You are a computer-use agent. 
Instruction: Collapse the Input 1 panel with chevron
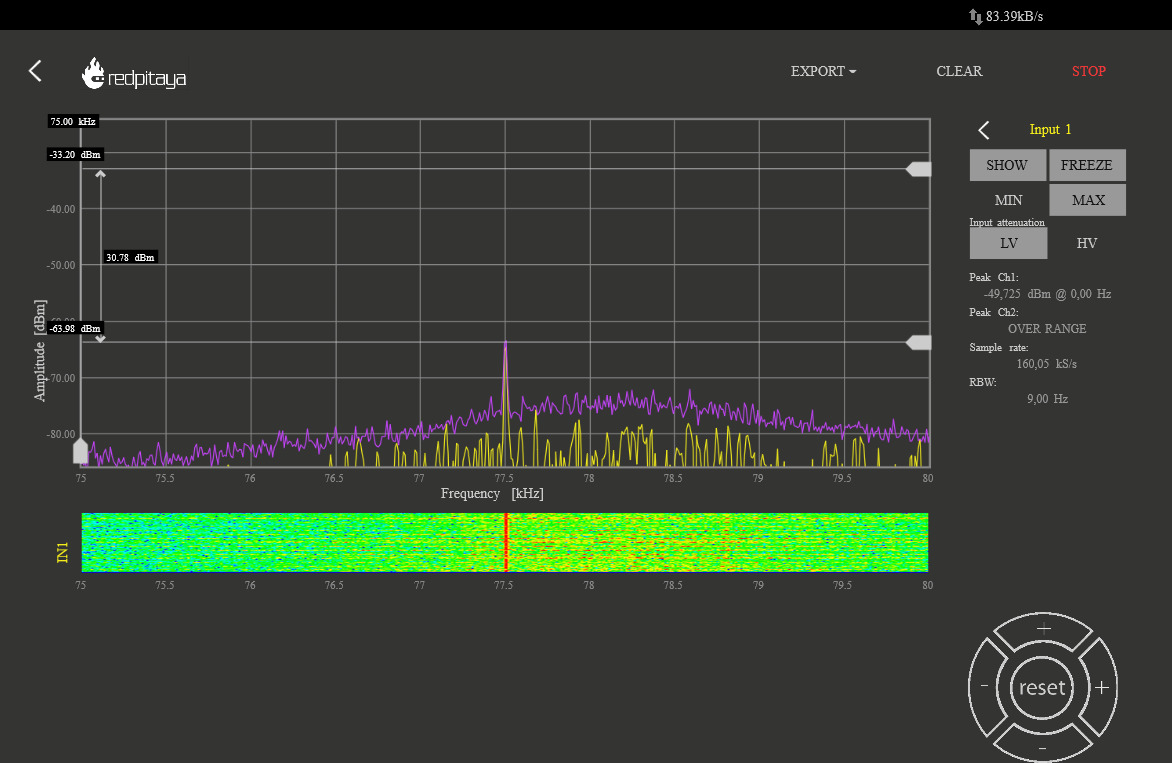point(984,130)
